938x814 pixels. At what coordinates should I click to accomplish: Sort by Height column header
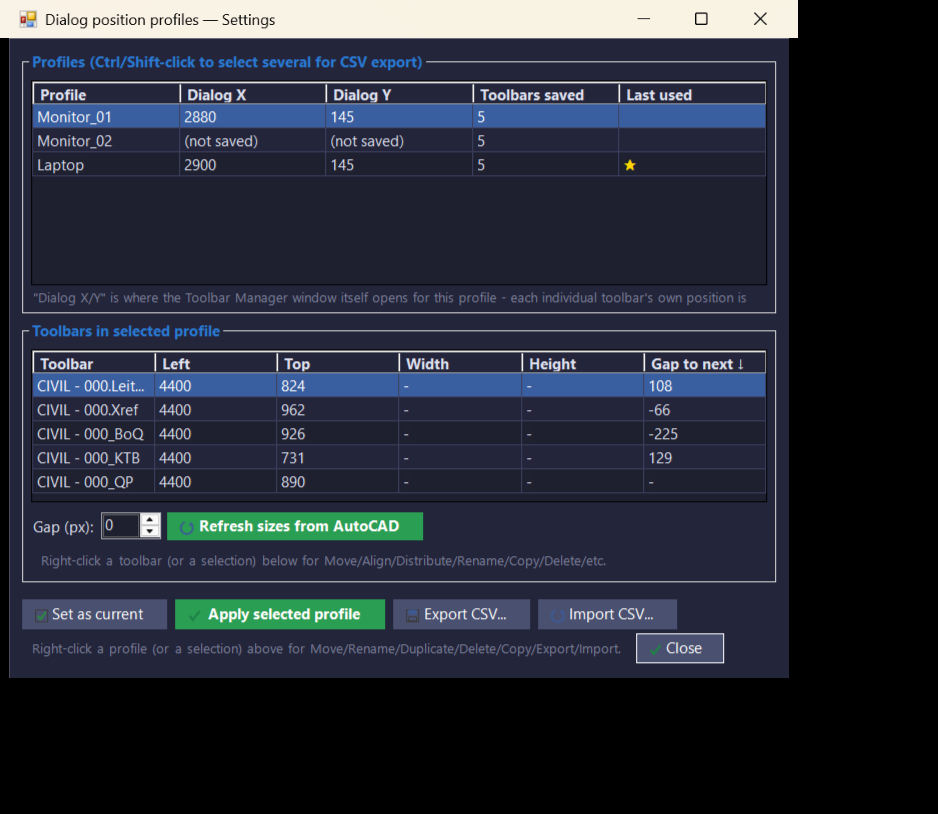tap(583, 364)
